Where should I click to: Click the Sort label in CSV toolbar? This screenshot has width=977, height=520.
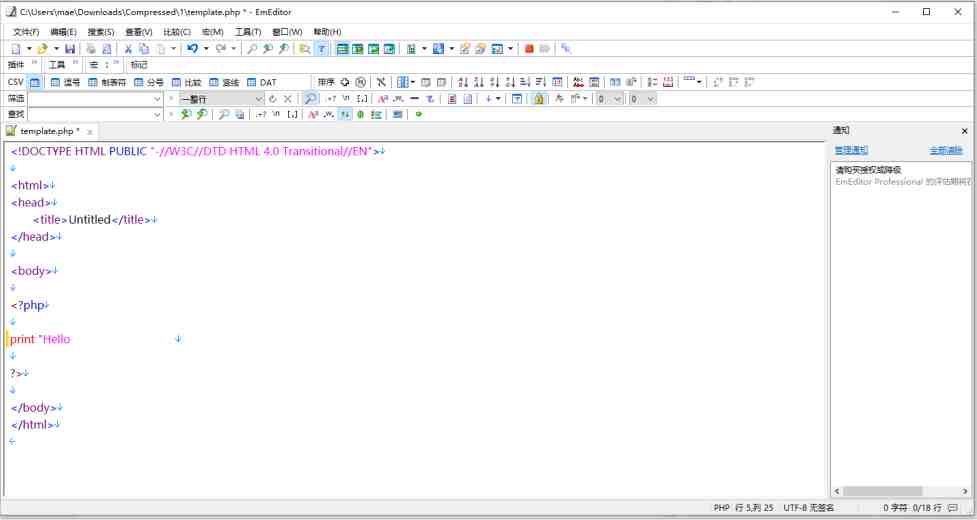(x=326, y=82)
